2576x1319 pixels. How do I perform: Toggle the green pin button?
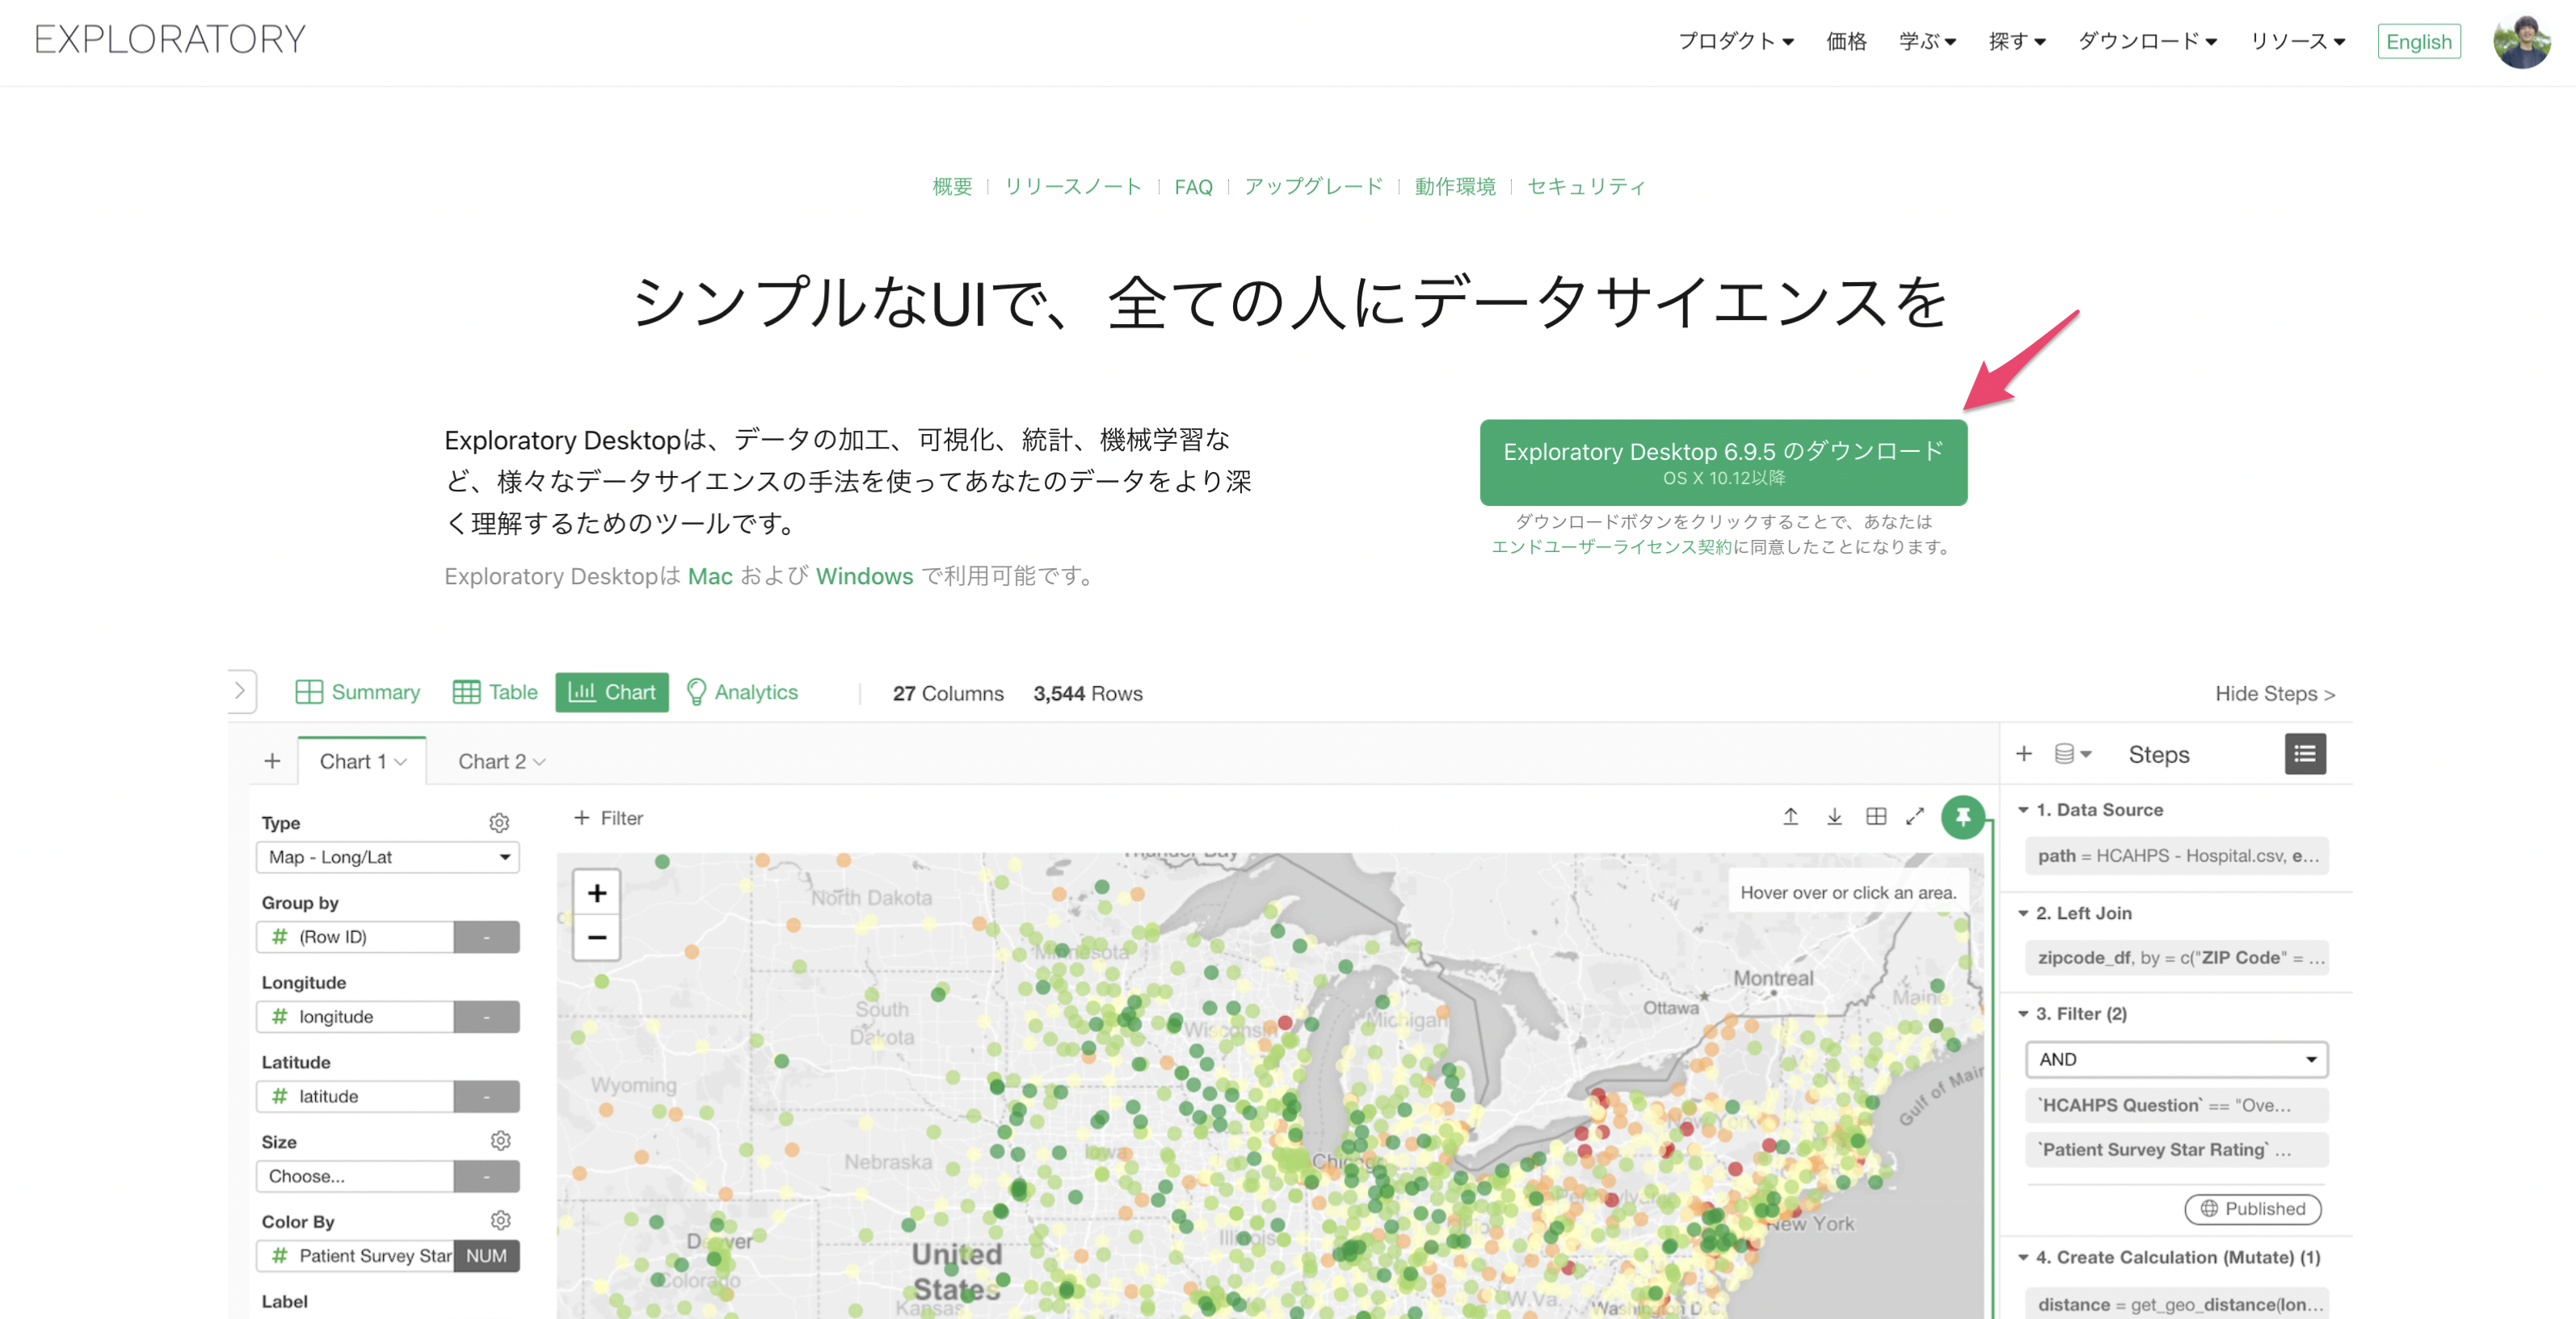coord(1963,818)
